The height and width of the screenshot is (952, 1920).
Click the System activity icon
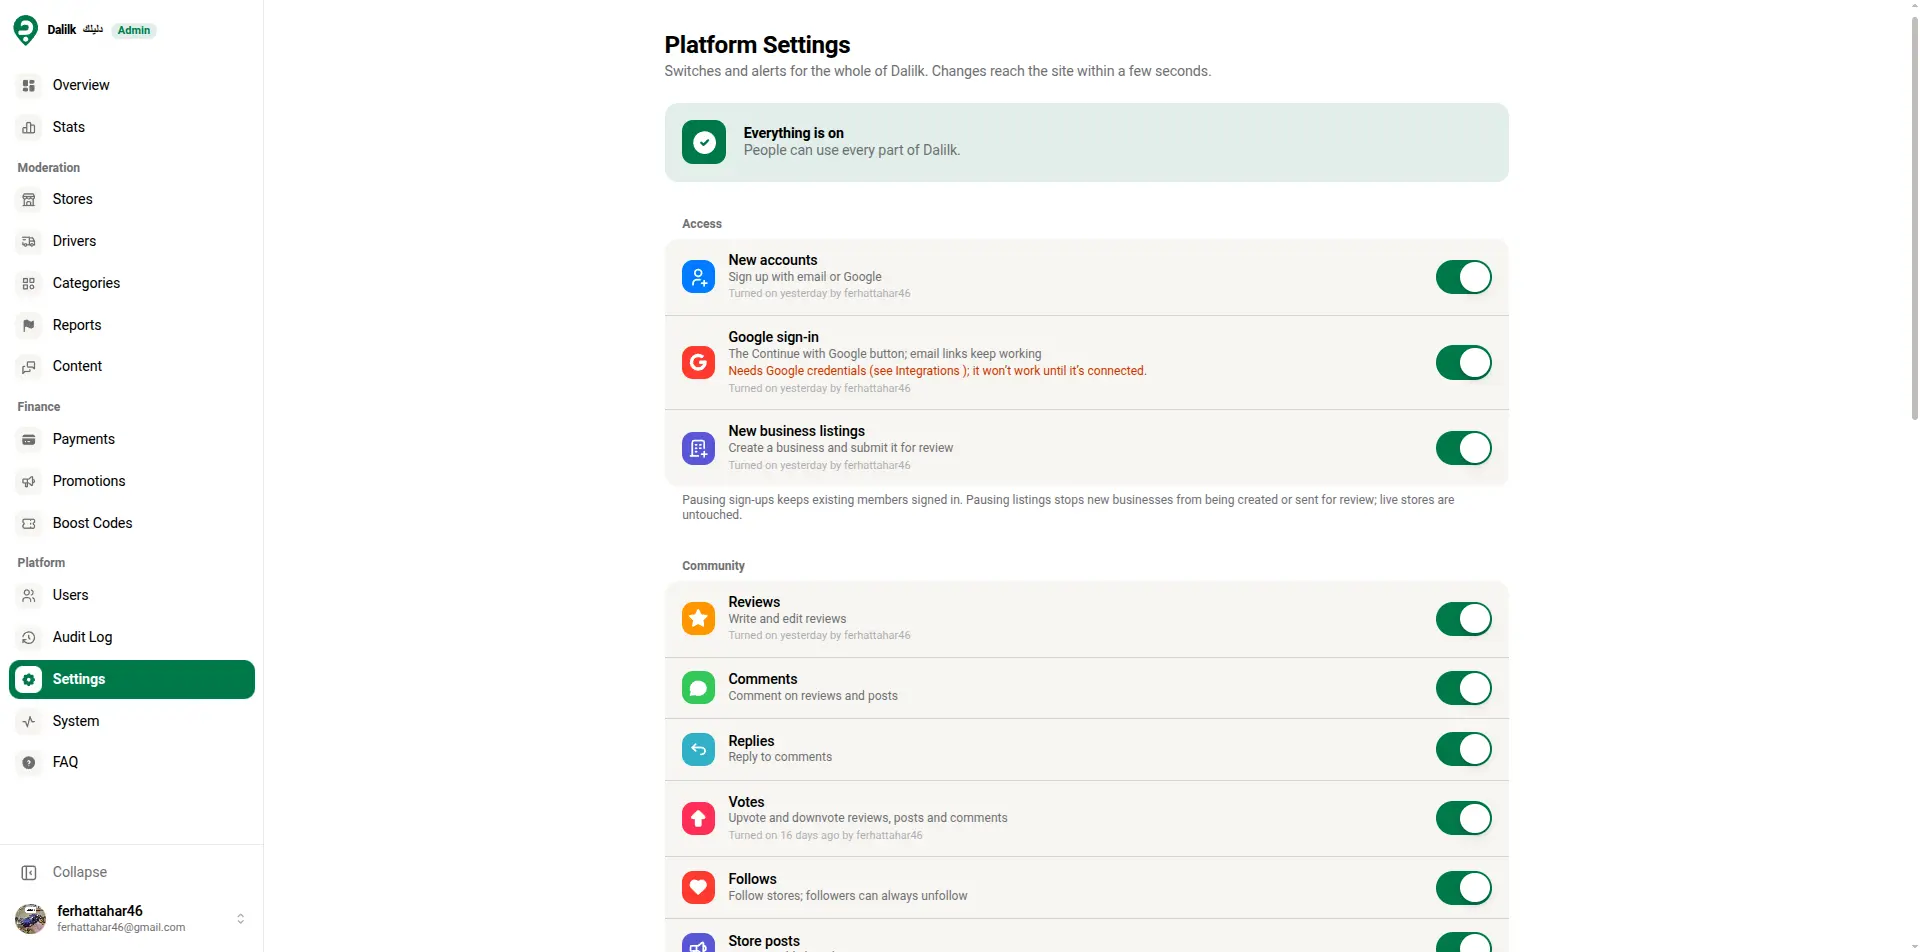click(29, 722)
